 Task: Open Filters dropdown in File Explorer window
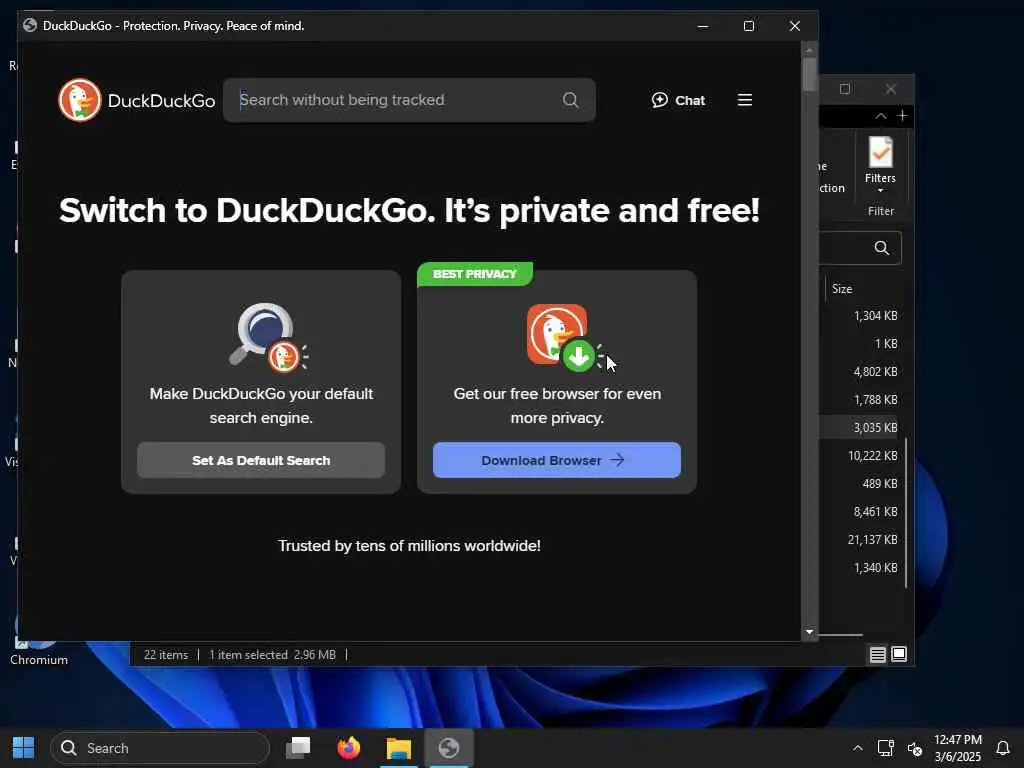[x=880, y=165]
